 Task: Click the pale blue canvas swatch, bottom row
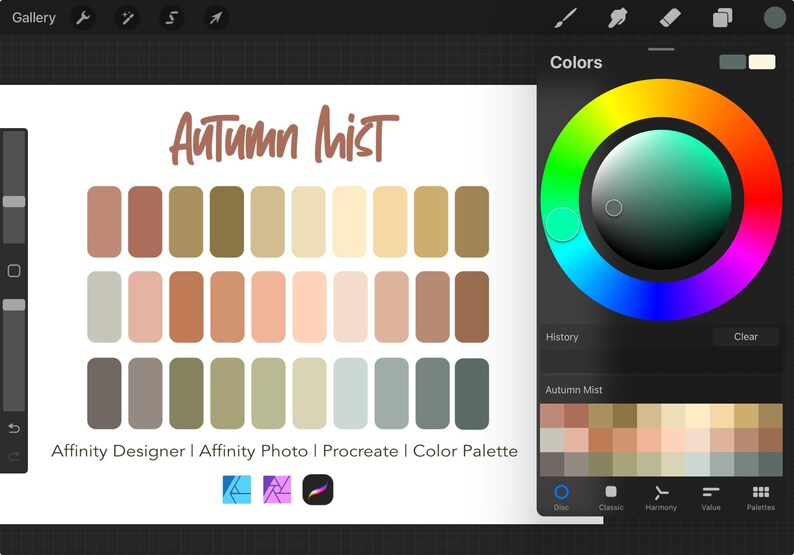350,393
